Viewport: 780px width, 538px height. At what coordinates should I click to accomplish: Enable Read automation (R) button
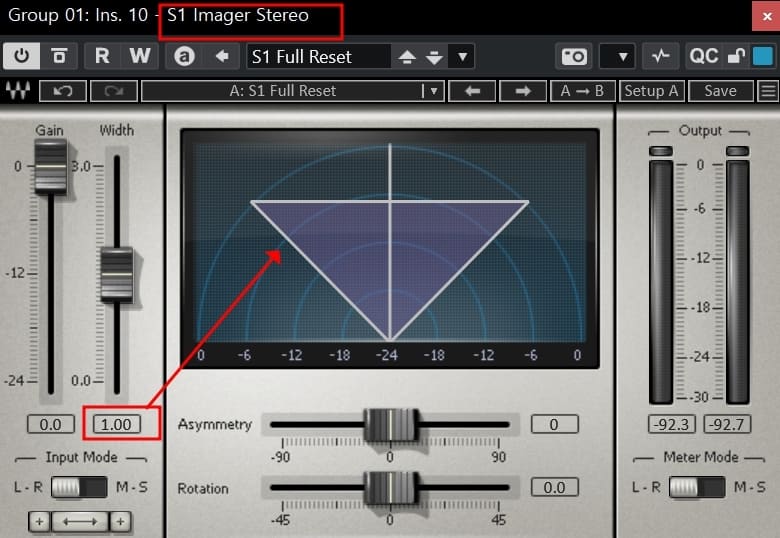tap(102, 56)
